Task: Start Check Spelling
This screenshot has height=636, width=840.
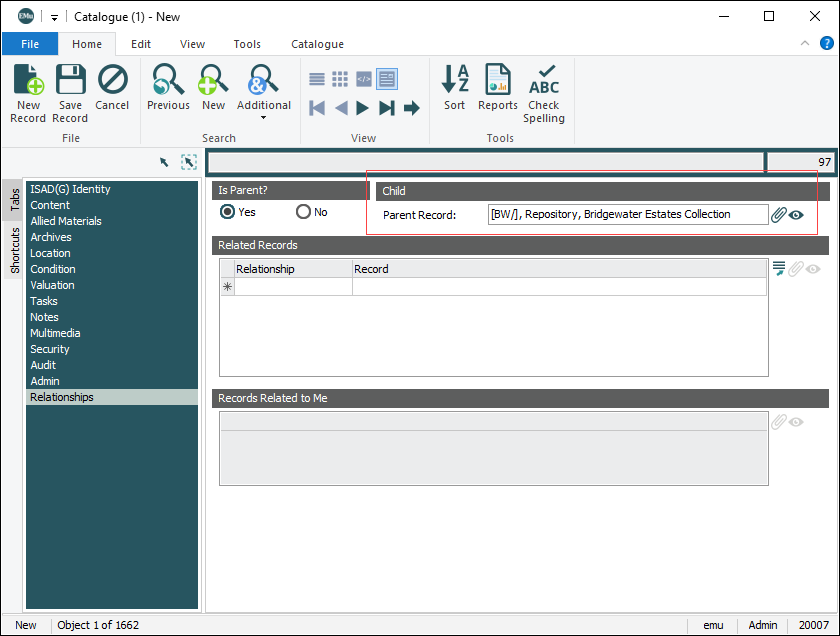Action: 543,92
